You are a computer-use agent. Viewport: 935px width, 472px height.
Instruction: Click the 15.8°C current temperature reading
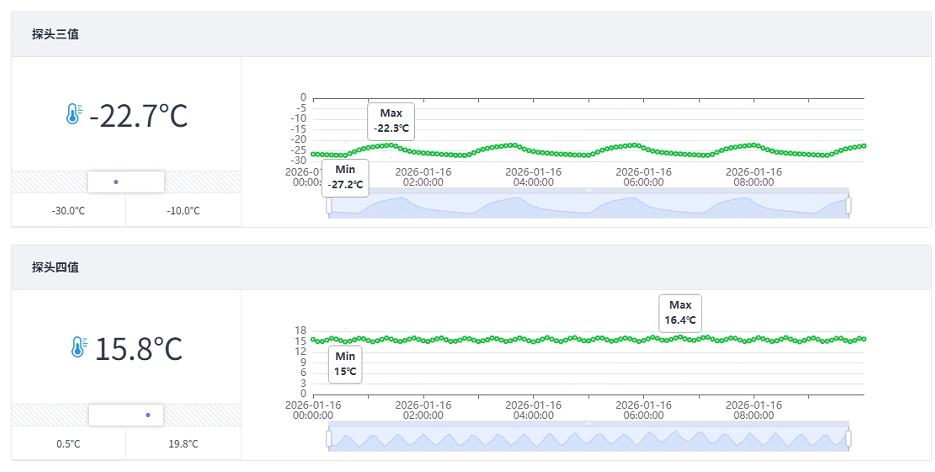point(138,349)
